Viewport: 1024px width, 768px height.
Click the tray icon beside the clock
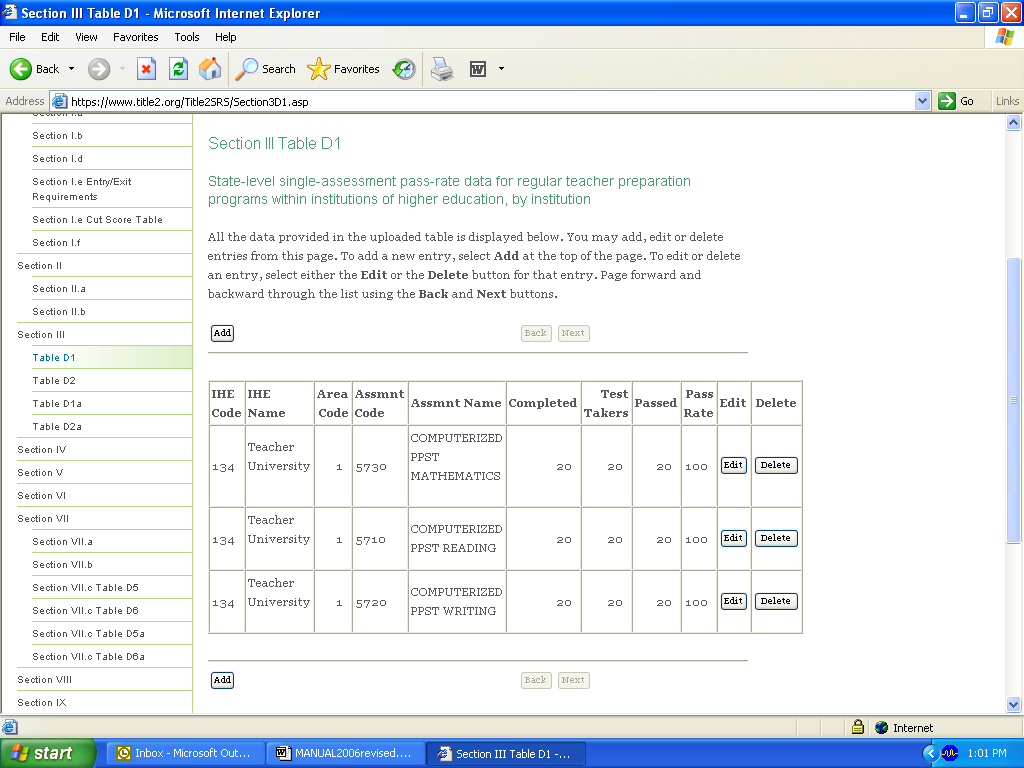pyautogui.click(x=950, y=753)
